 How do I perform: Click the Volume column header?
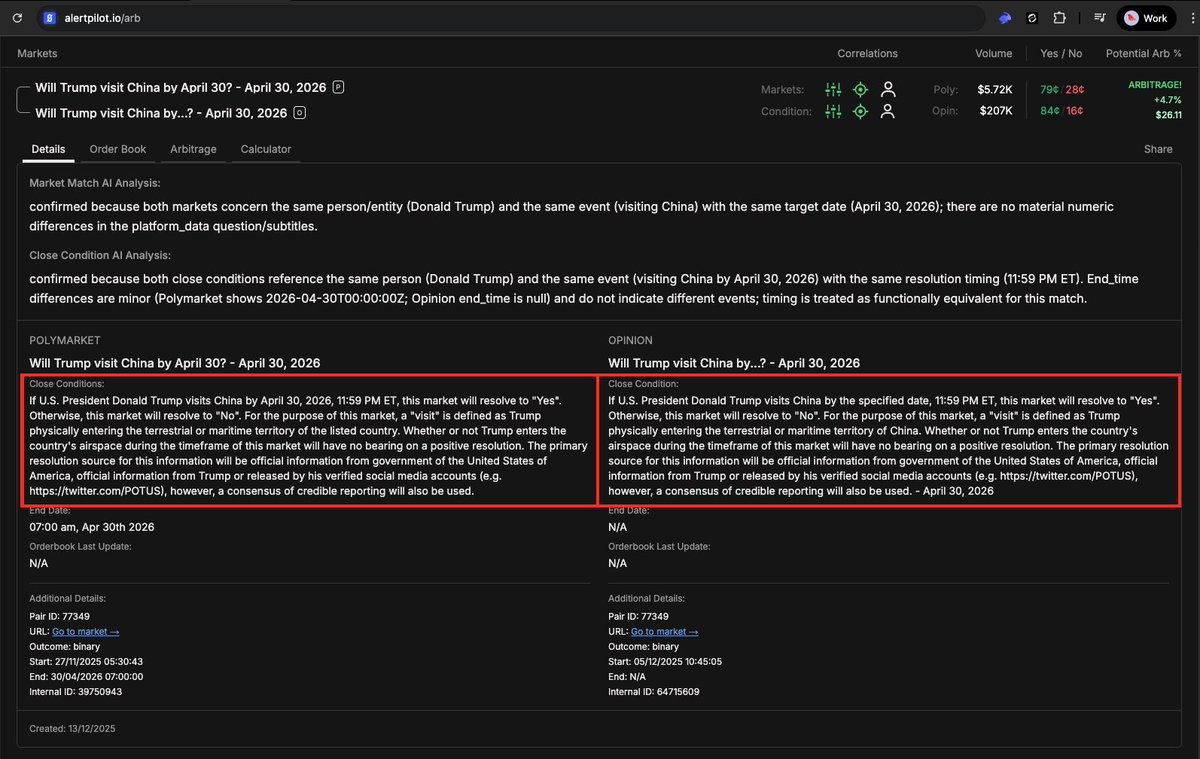point(993,53)
